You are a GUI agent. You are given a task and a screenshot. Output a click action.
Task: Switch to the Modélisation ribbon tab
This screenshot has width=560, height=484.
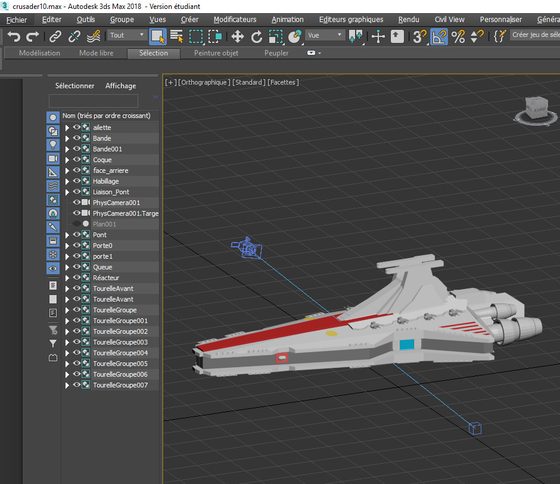40,53
